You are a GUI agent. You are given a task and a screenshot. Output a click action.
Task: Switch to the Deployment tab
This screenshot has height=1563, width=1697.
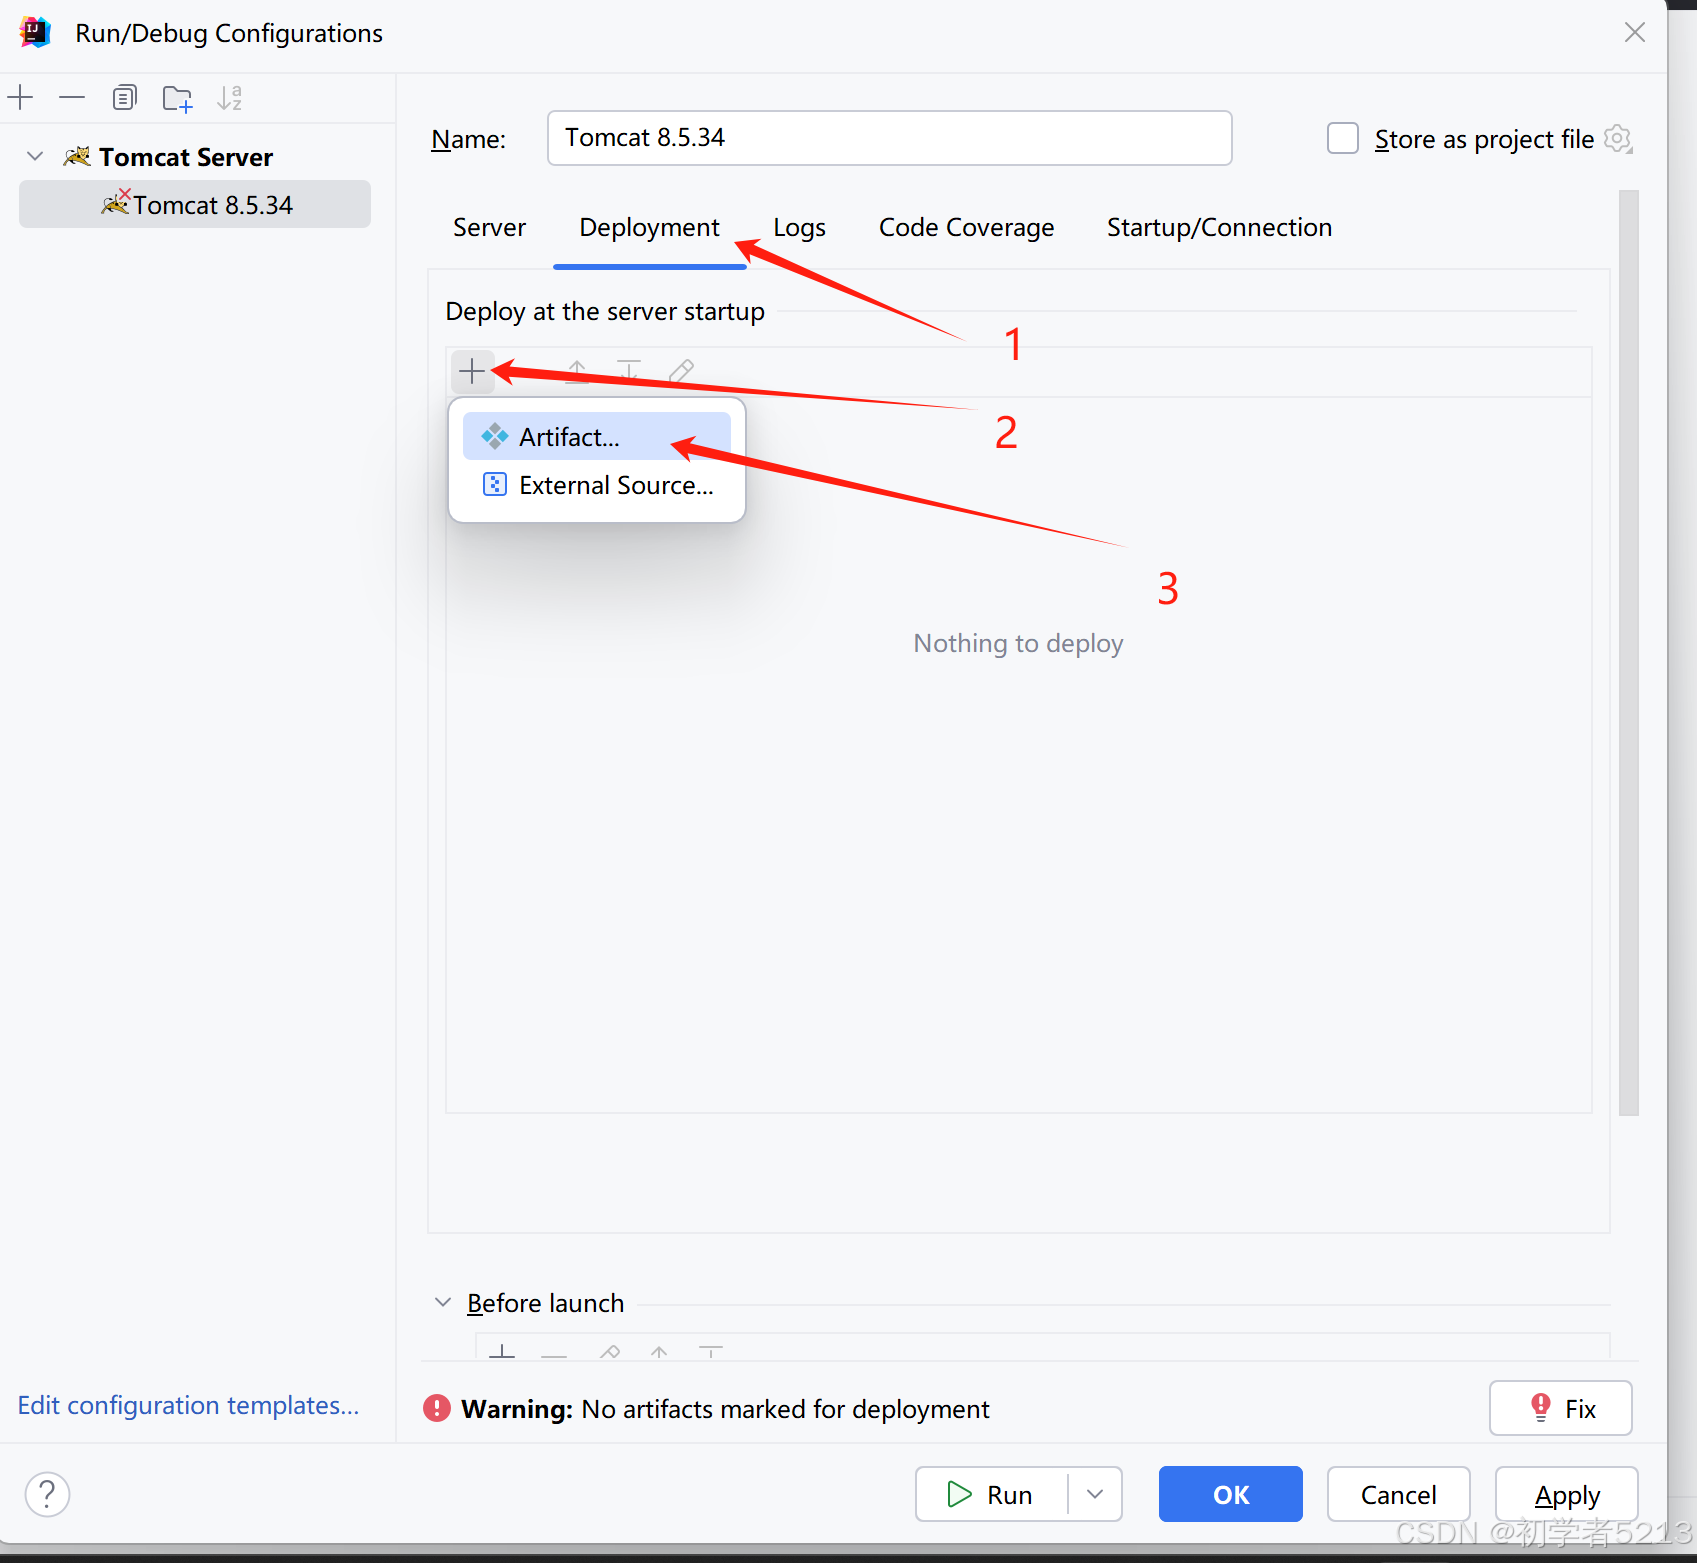pos(649,228)
